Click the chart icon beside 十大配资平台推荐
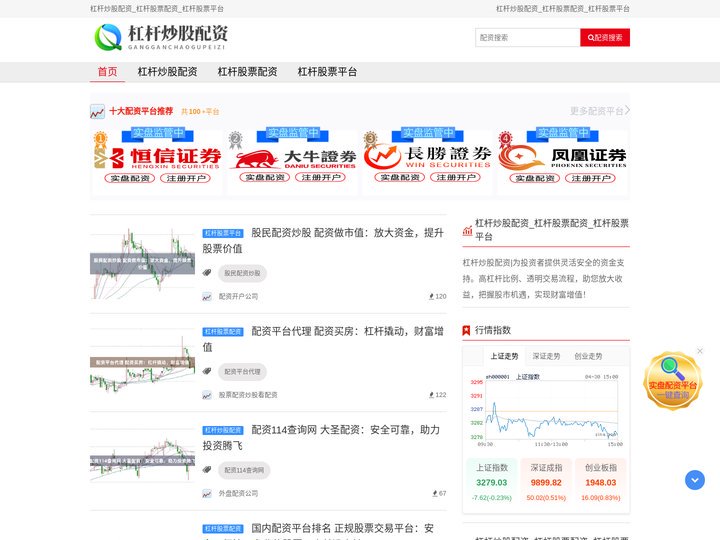The image size is (720, 540). [97, 112]
